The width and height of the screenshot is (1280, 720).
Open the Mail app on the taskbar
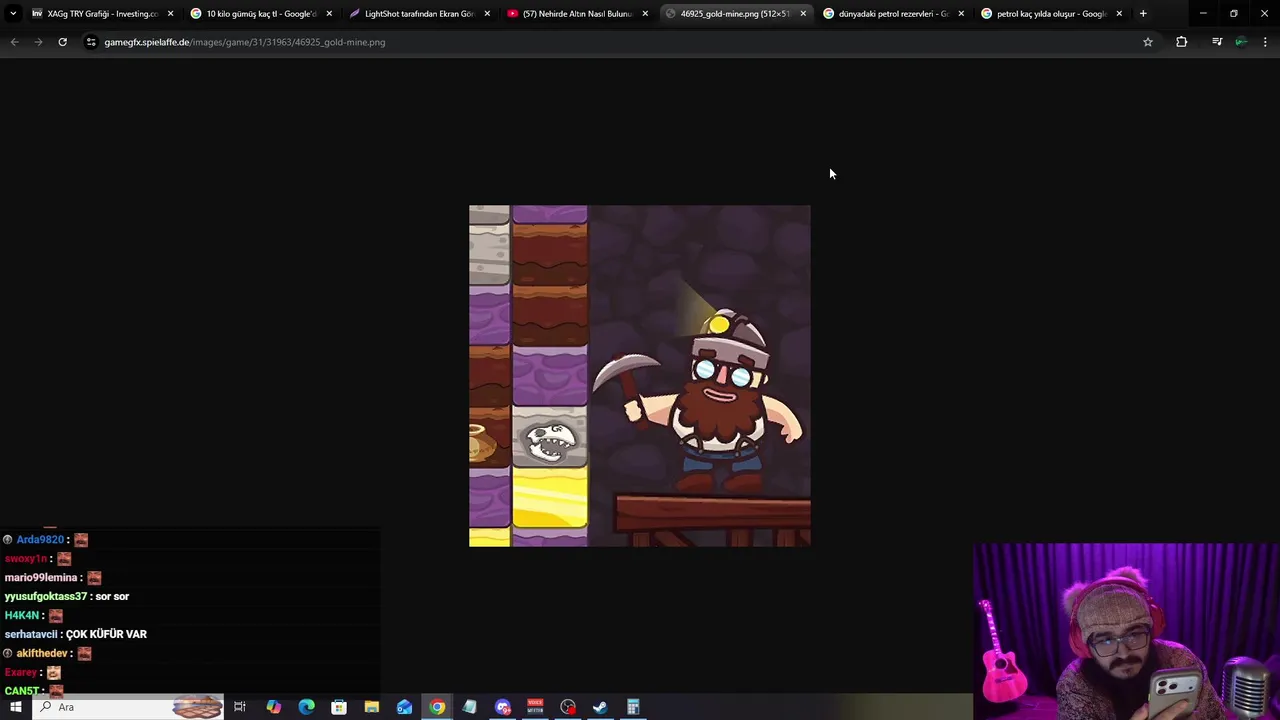click(404, 707)
